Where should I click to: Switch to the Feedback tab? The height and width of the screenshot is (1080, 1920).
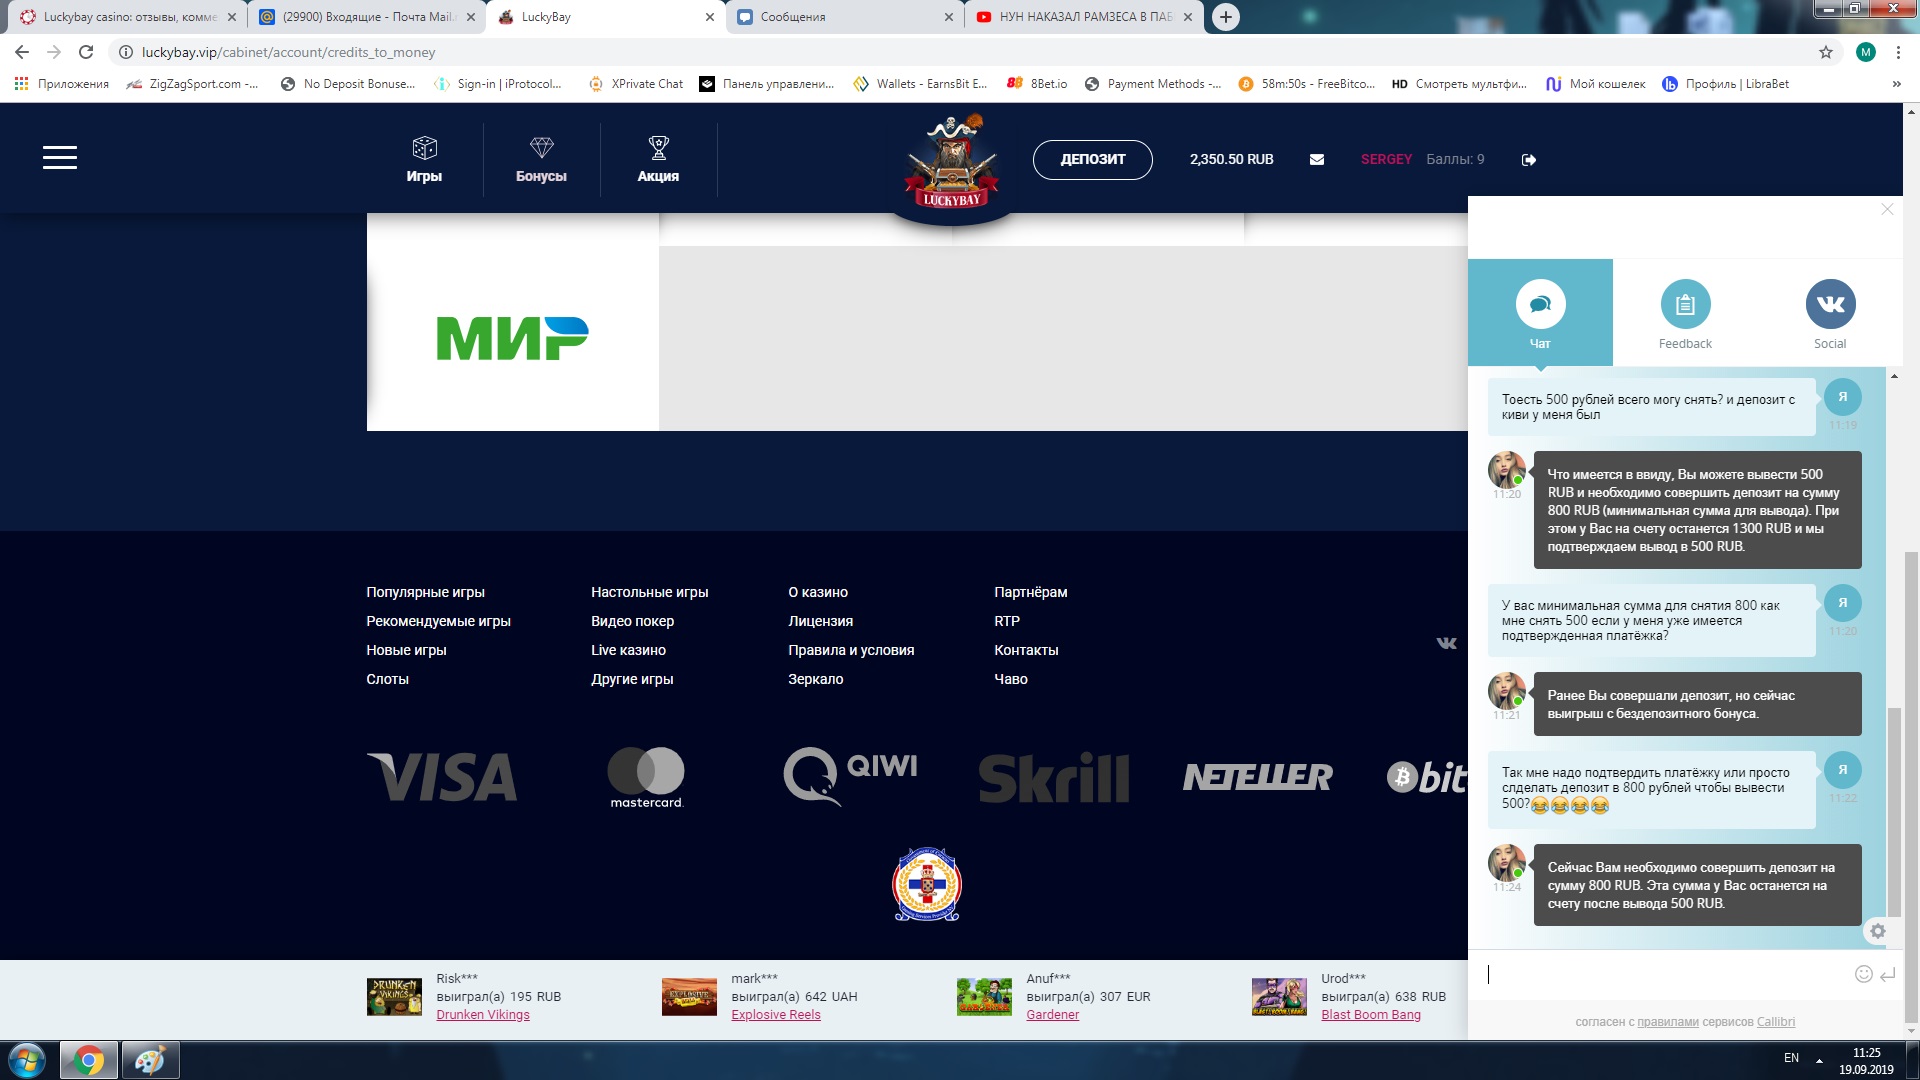[1685, 313]
